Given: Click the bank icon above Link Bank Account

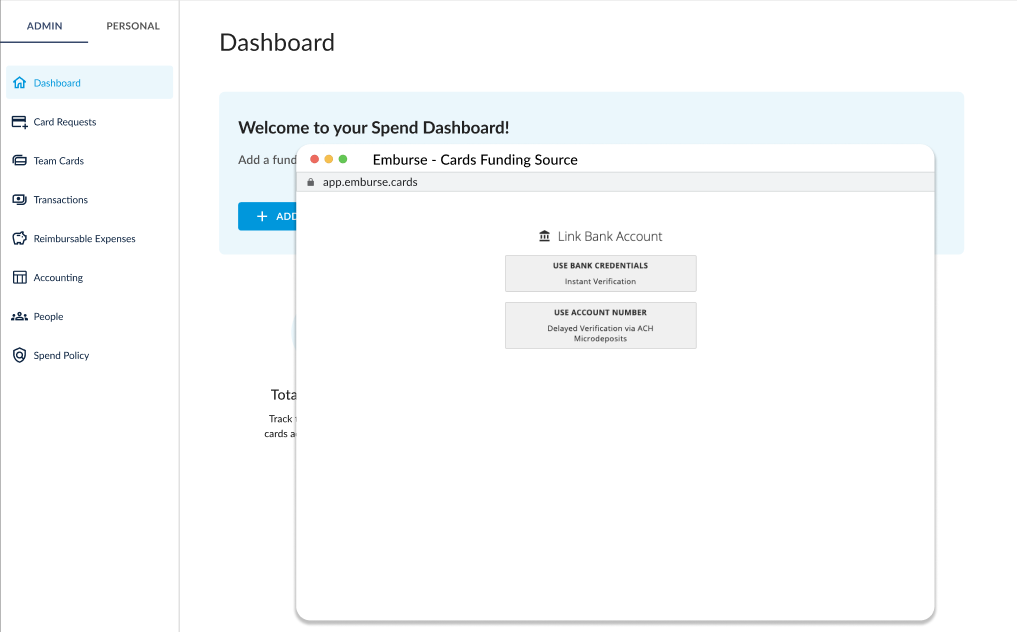Looking at the screenshot, I should click(543, 236).
